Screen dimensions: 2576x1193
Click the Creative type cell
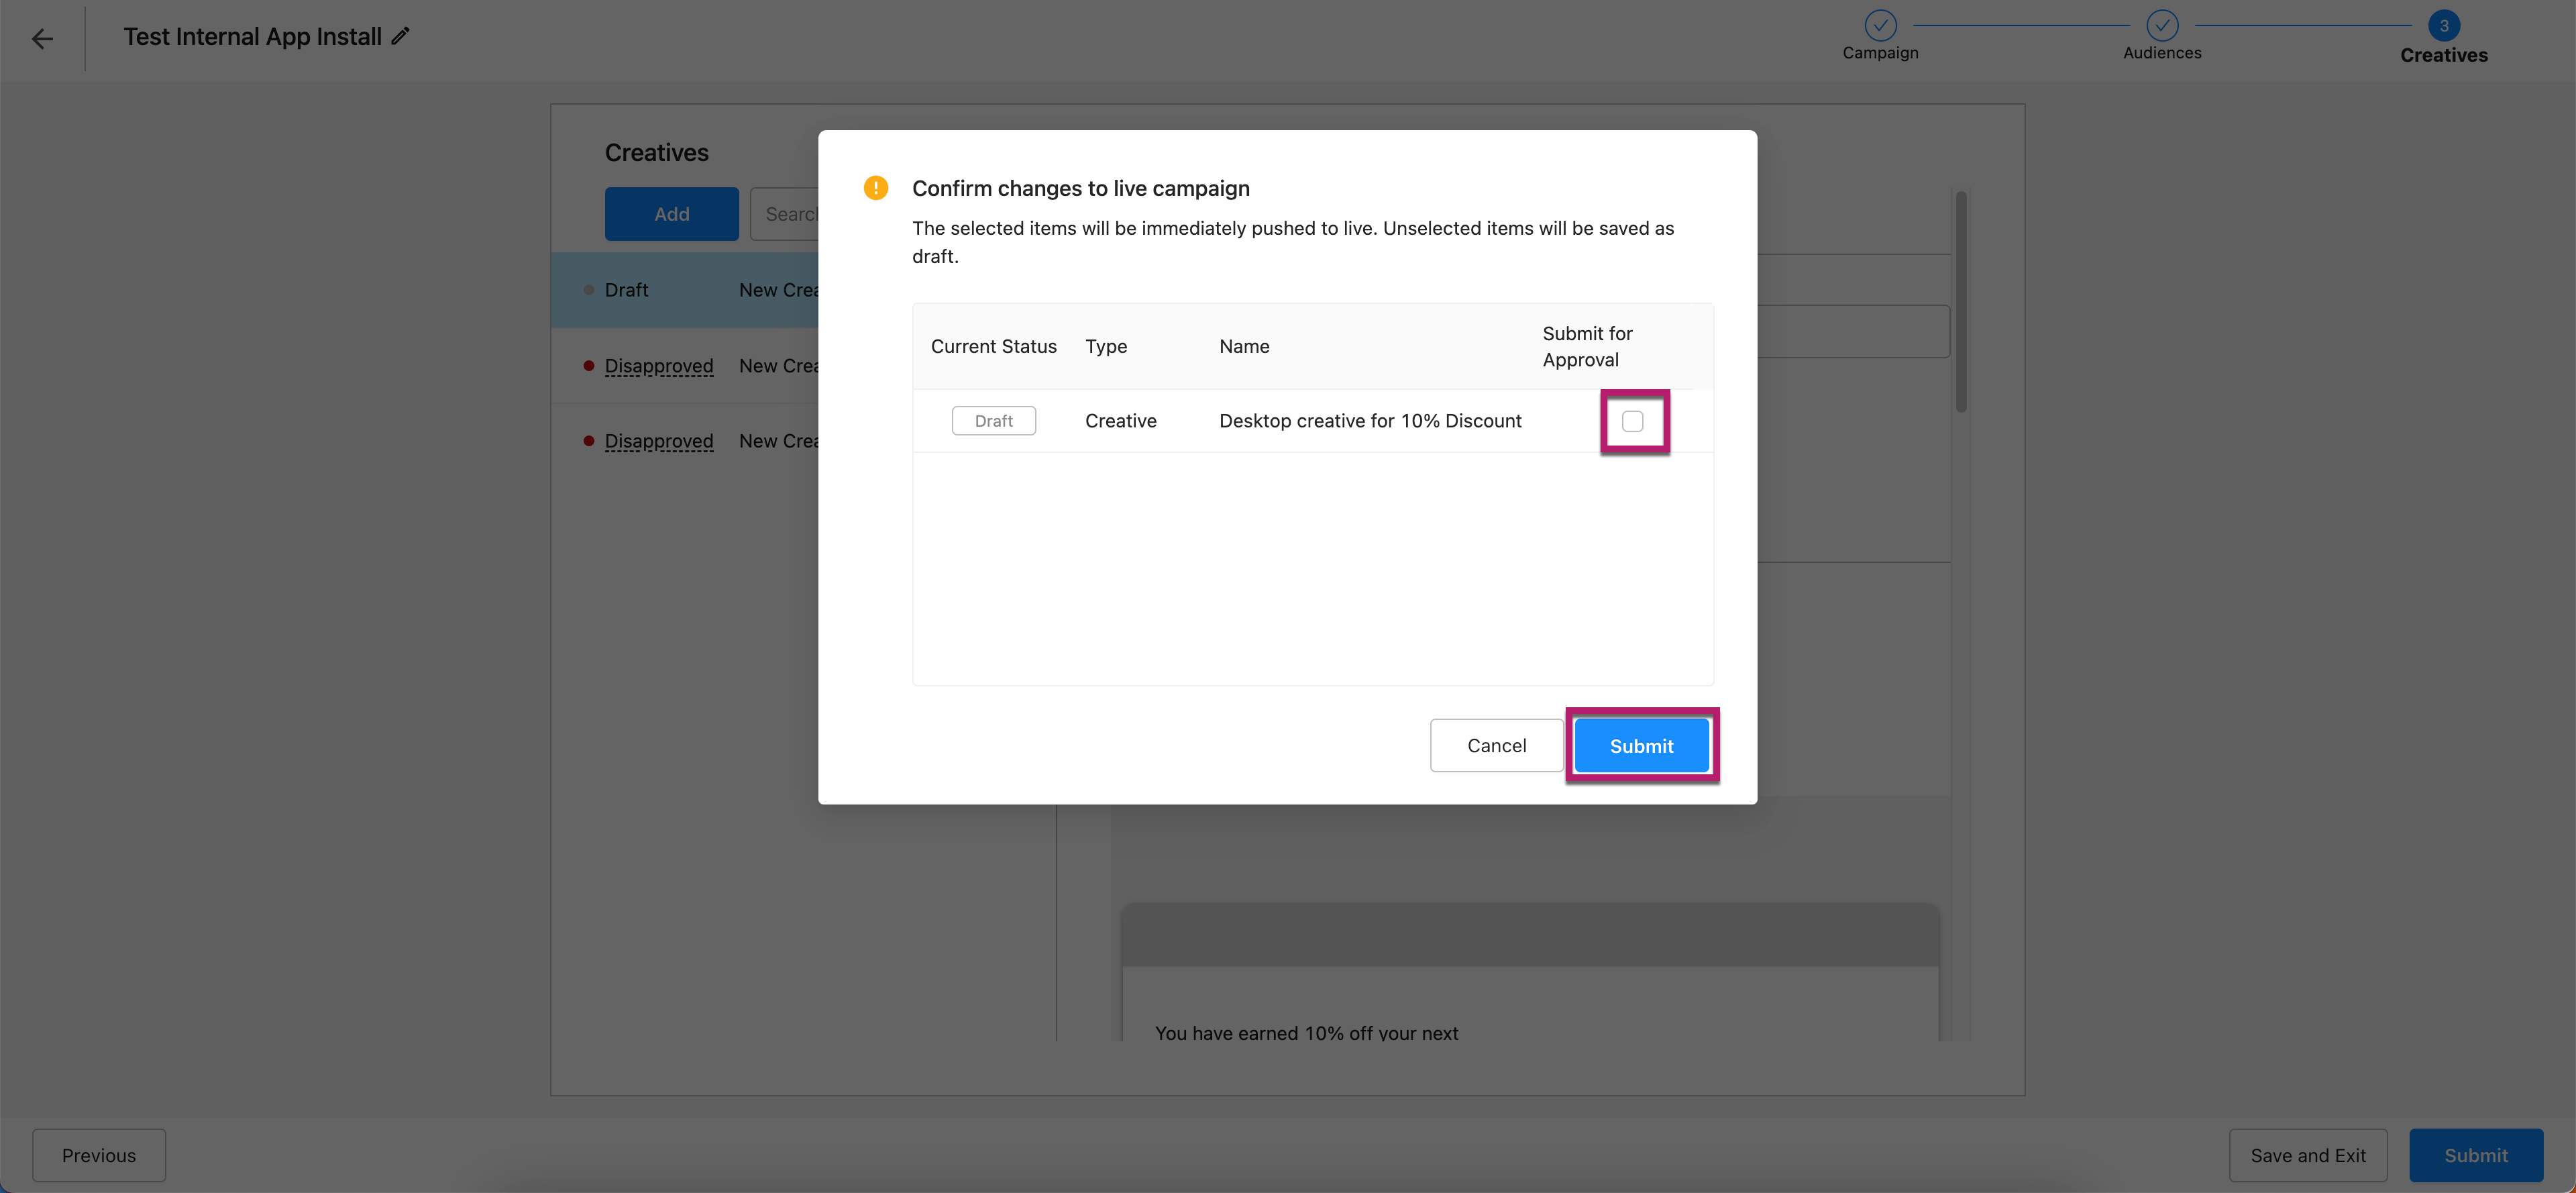pos(1121,421)
